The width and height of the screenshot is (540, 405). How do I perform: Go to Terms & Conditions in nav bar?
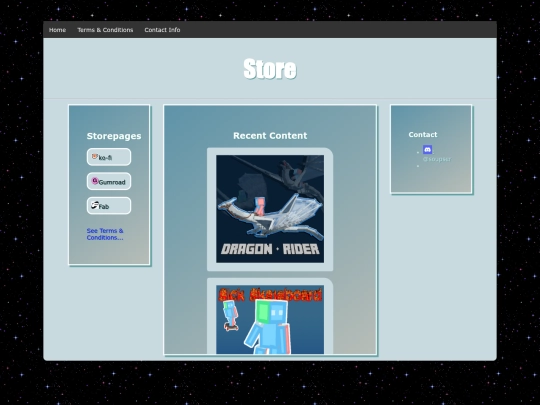(105, 30)
